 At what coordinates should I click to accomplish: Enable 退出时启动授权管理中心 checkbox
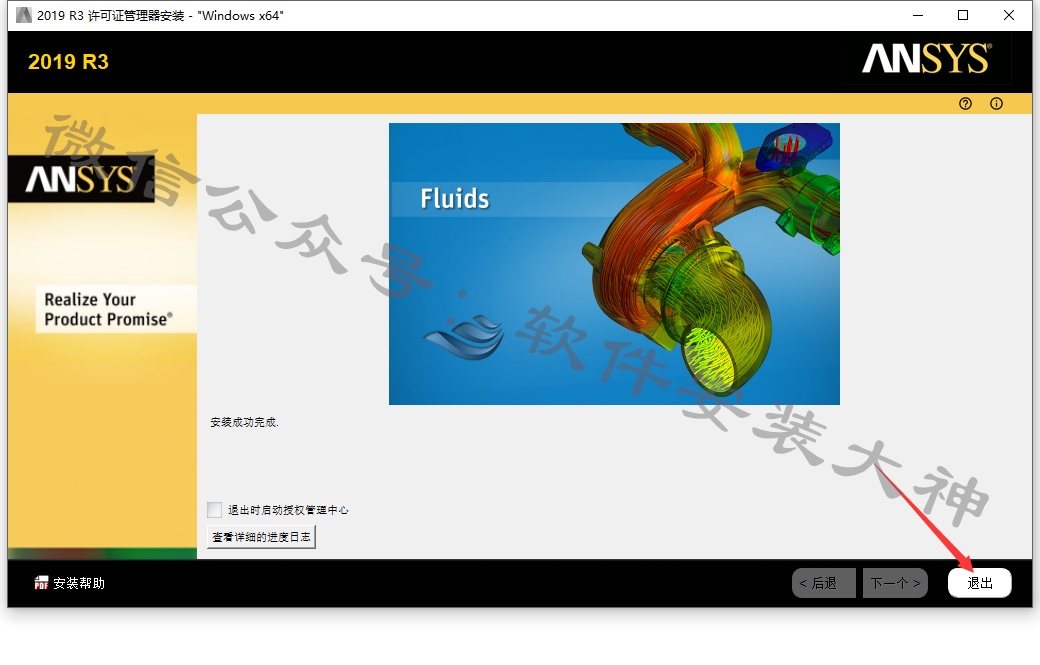pyautogui.click(x=214, y=509)
